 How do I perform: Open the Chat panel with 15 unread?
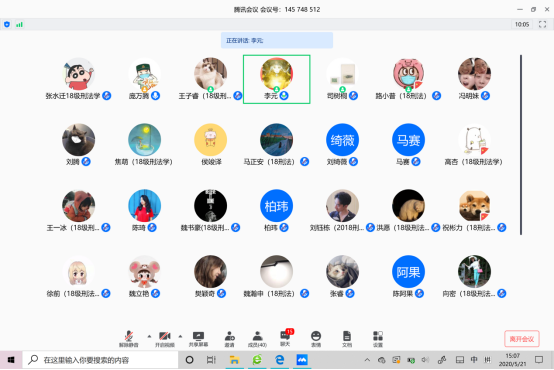[x=285, y=338]
